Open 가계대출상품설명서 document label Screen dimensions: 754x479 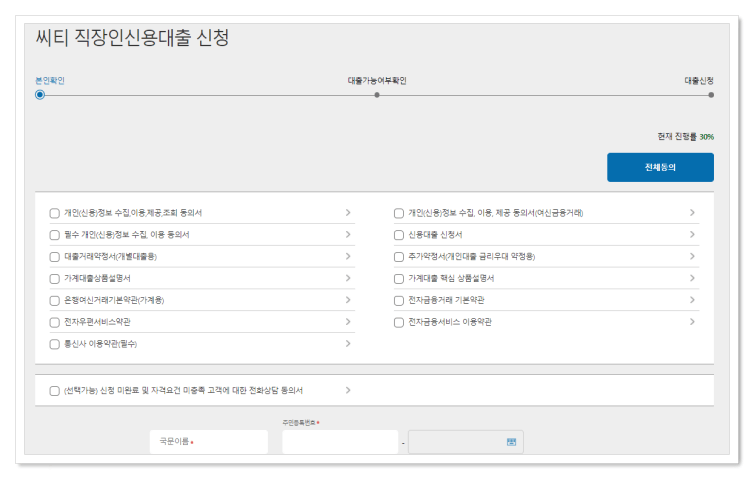pyautogui.click(x=98, y=278)
